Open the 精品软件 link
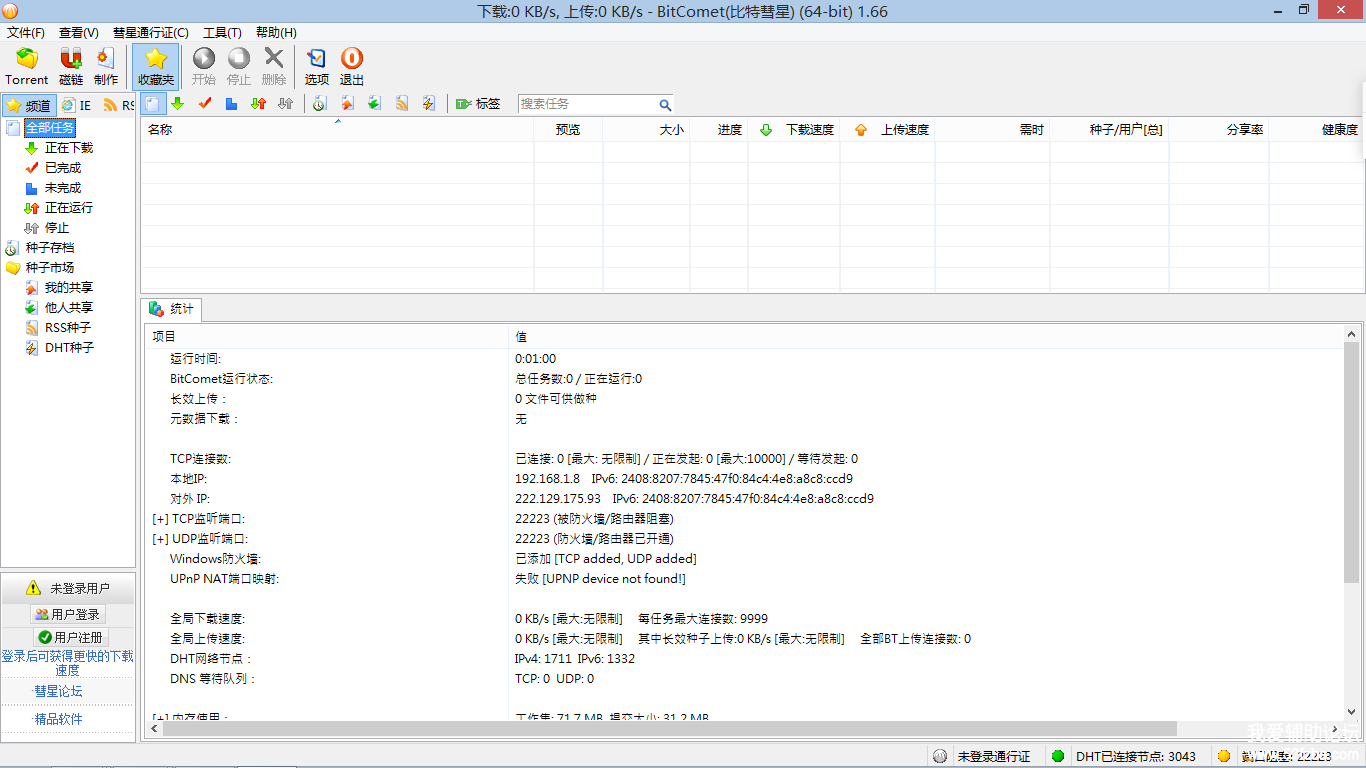 [x=58, y=719]
